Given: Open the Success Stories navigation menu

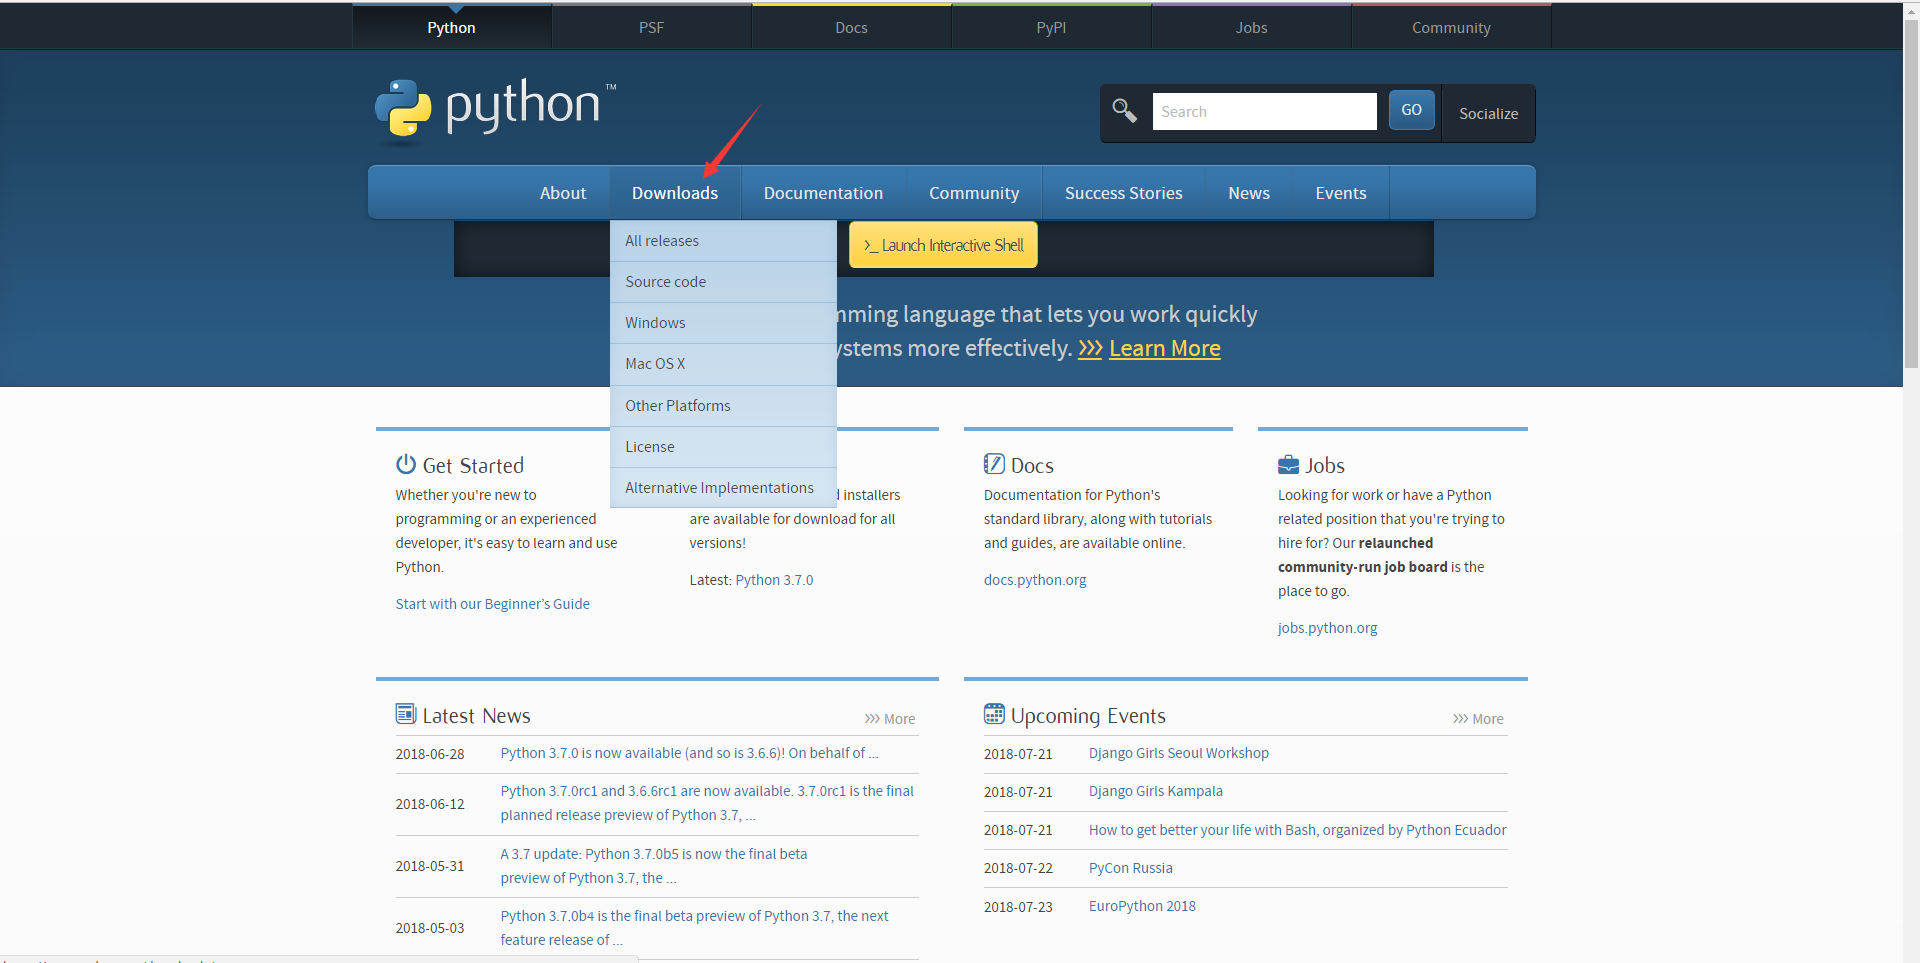Looking at the screenshot, I should pyautogui.click(x=1123, y=193).
